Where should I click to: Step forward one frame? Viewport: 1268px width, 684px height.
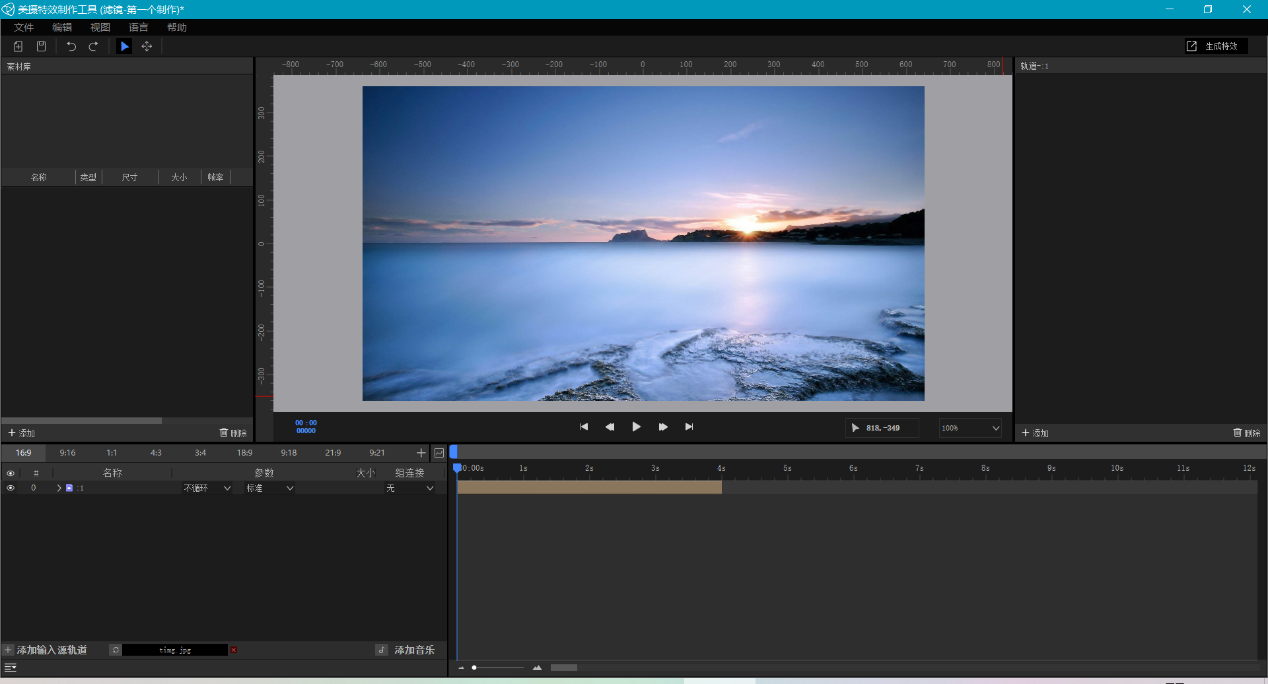coord(663,427)
